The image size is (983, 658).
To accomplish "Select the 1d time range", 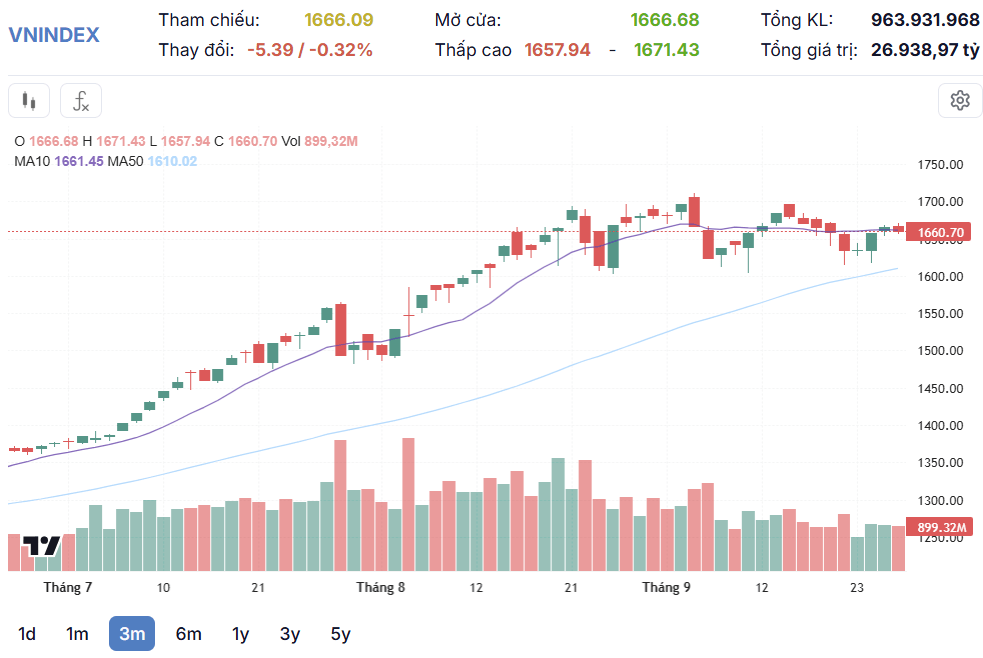I will [x=27, y=634].
